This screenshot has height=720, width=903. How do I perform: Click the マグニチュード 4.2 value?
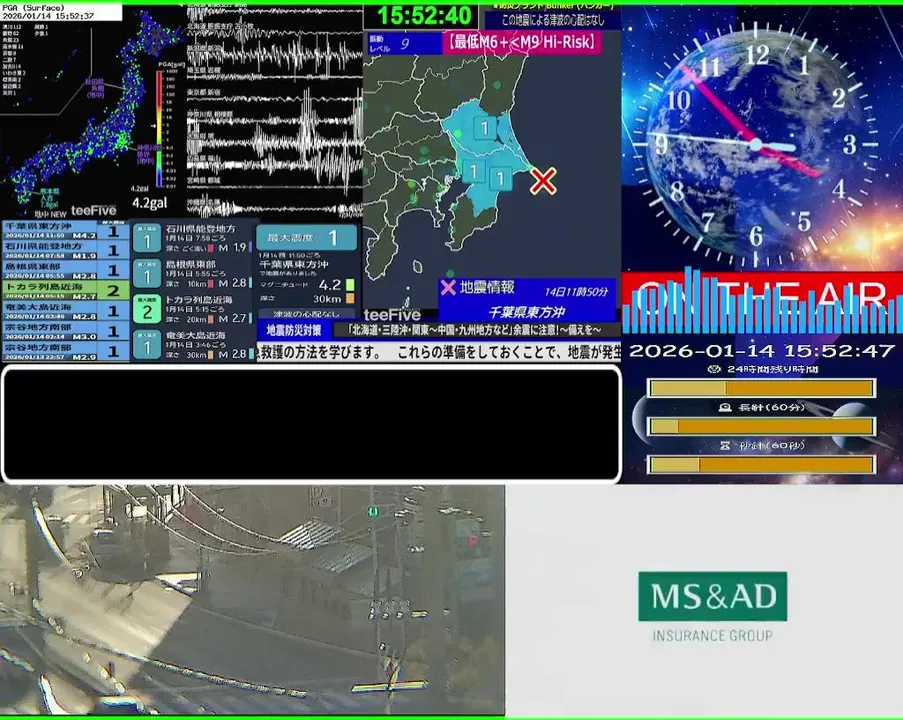(x=329, y=285)
